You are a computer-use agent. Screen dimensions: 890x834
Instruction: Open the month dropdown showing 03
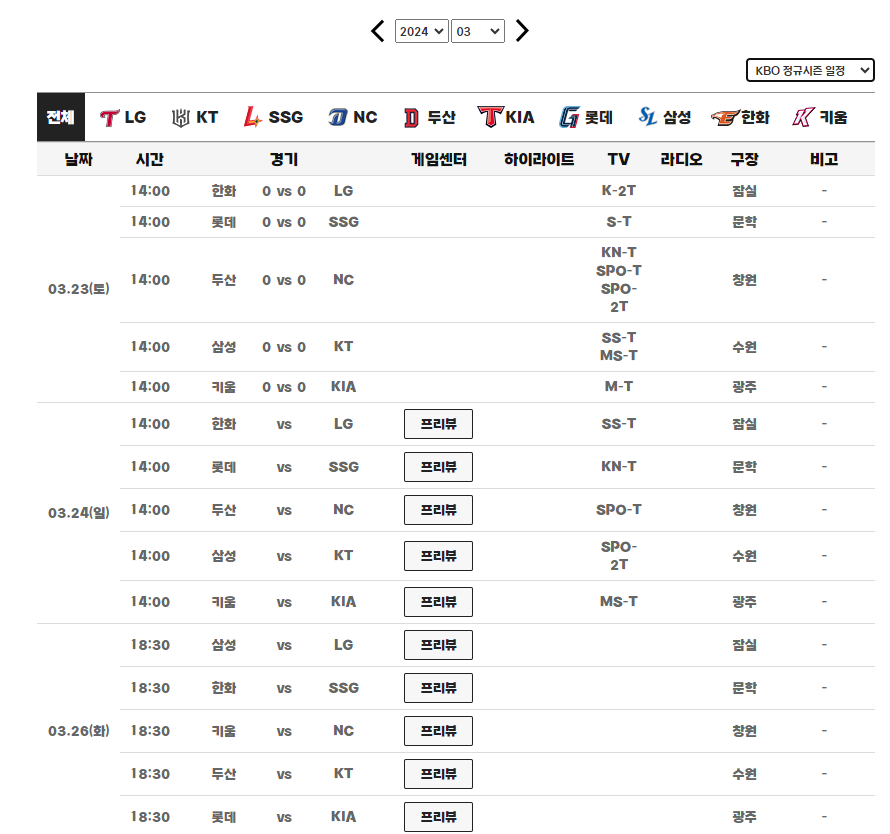[x=478, y=31]
